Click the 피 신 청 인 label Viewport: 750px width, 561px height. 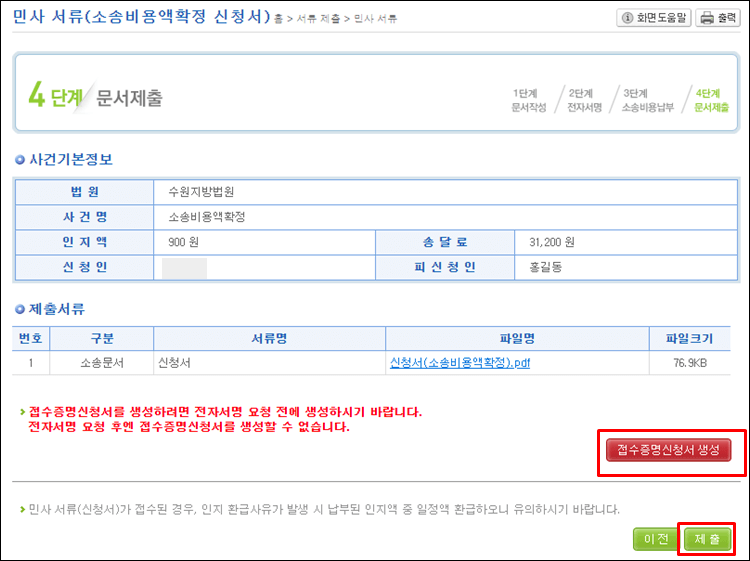point(445,267)
